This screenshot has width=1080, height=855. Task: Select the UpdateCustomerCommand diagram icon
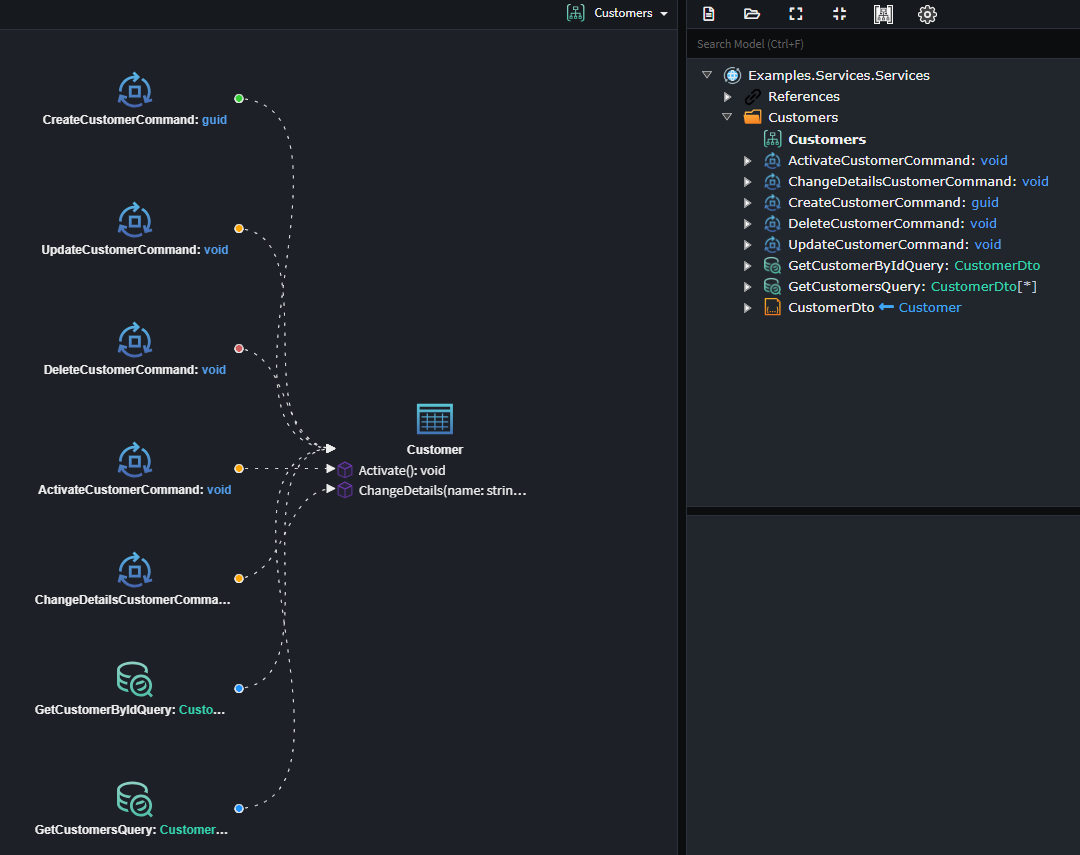pos(135,220)
